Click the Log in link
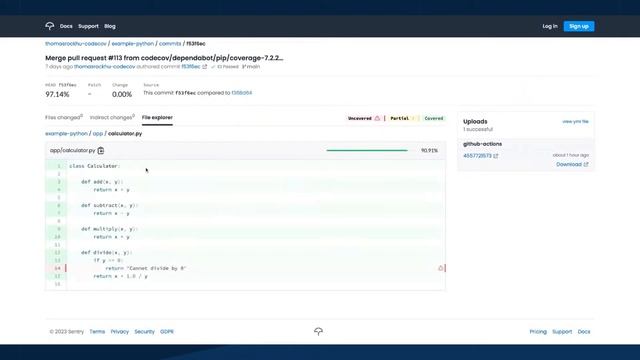 (x=550, y=26)
